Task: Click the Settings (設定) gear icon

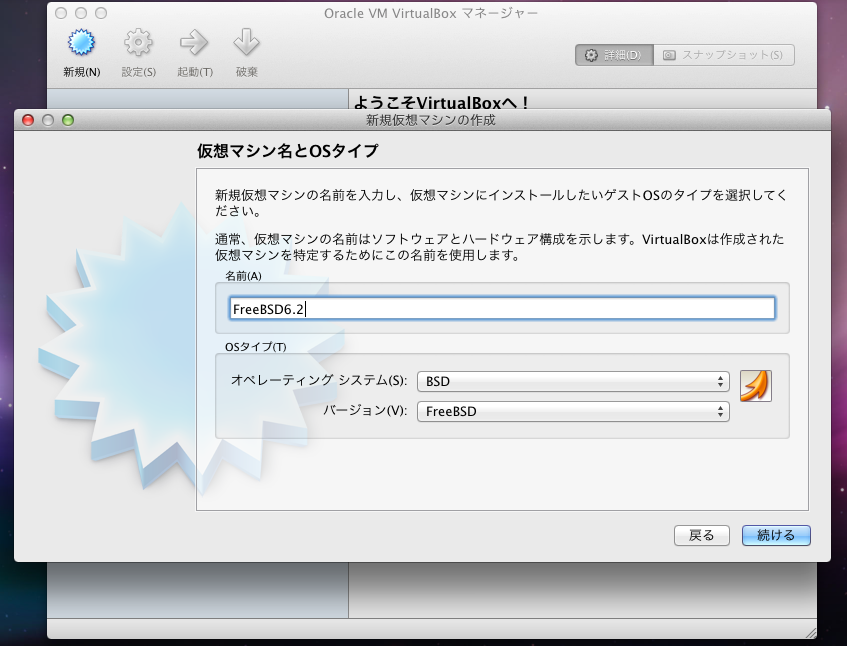Action: pos(138,43)
